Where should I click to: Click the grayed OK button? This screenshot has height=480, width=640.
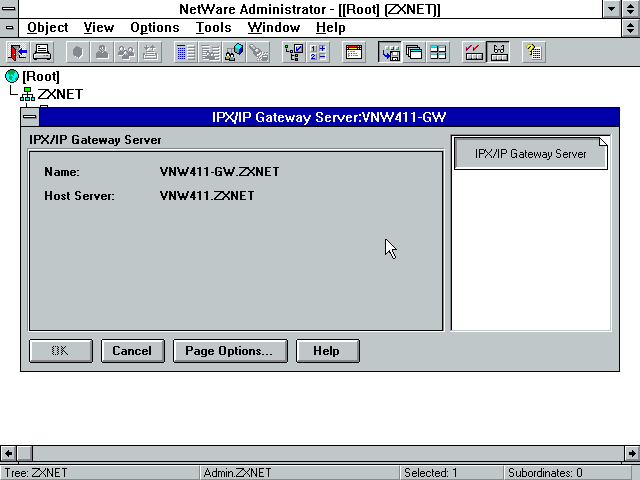click(61, 351)
